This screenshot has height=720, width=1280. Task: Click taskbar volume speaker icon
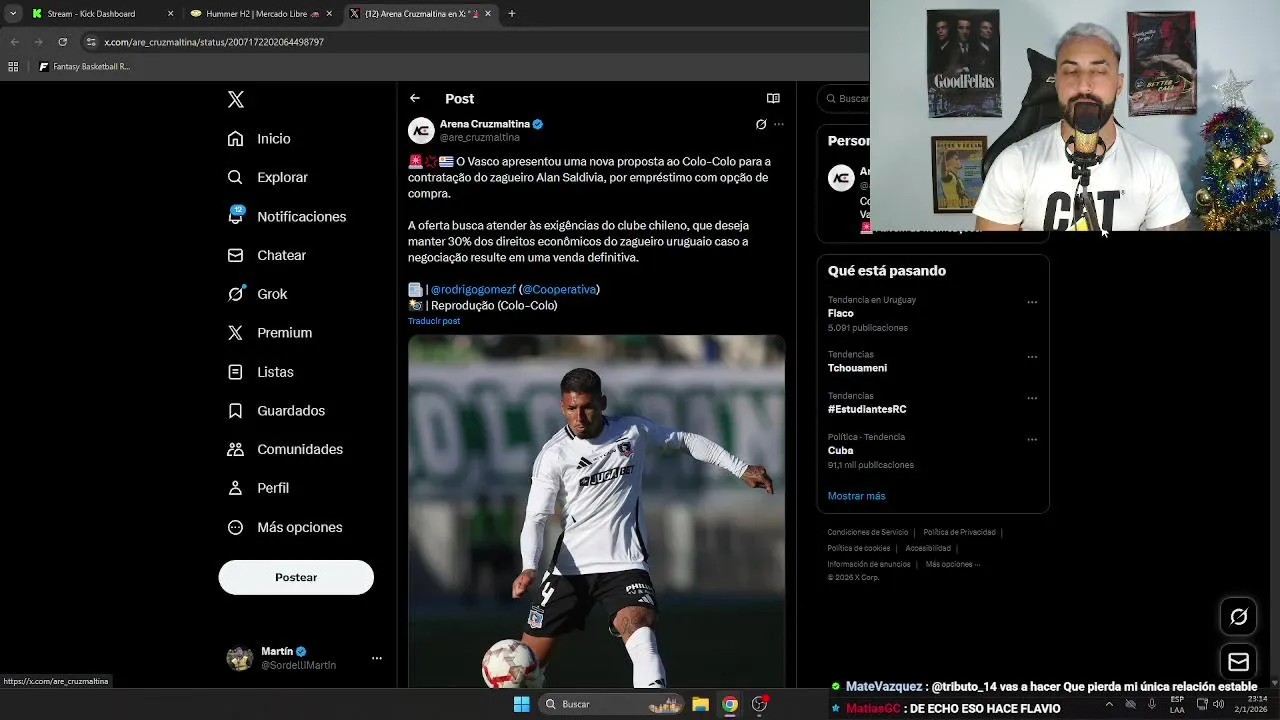[1218, 704]
